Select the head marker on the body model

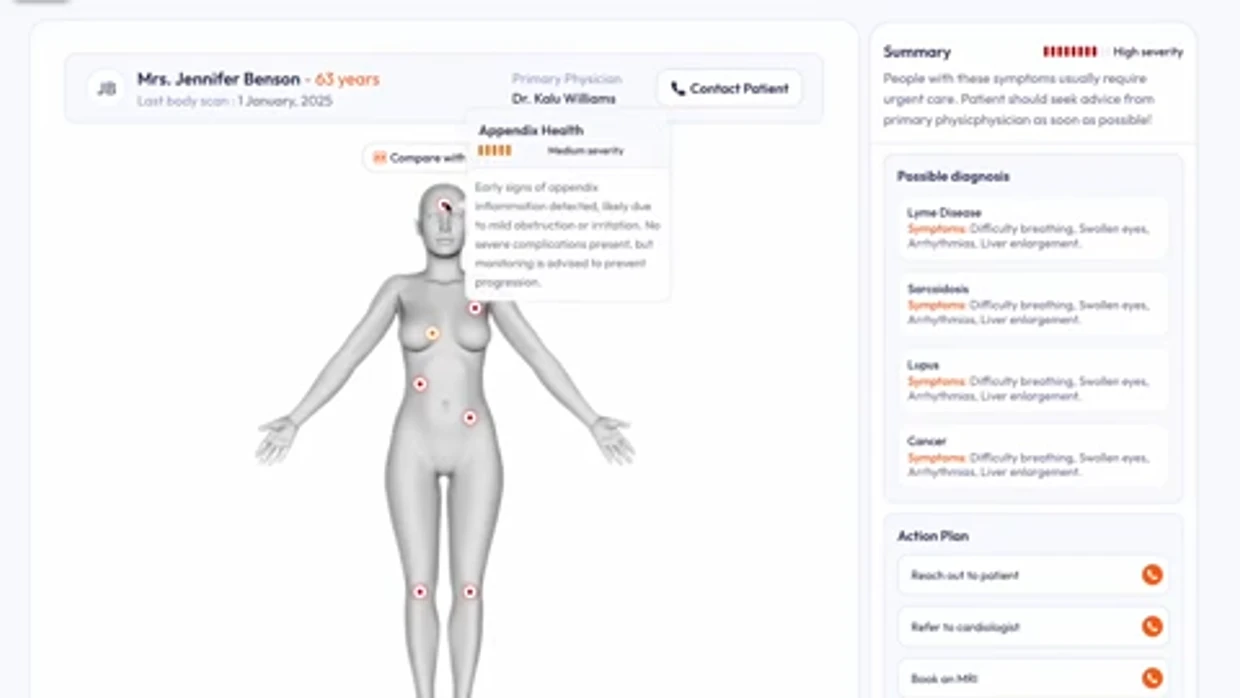[x=445, y=206]
